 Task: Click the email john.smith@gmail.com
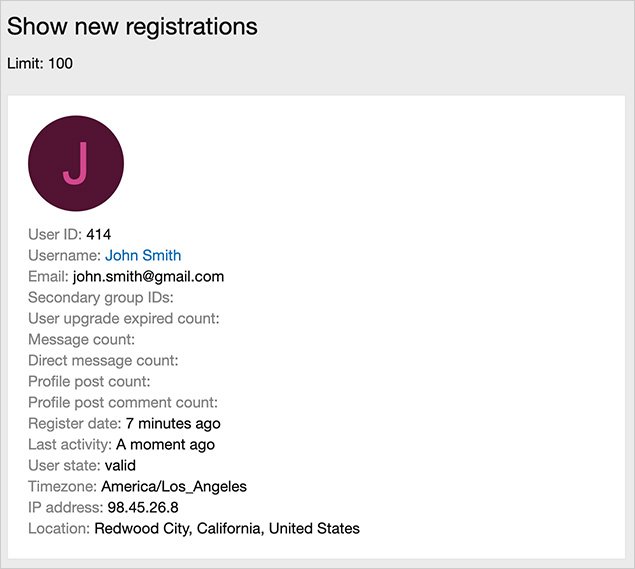[148, 277]
